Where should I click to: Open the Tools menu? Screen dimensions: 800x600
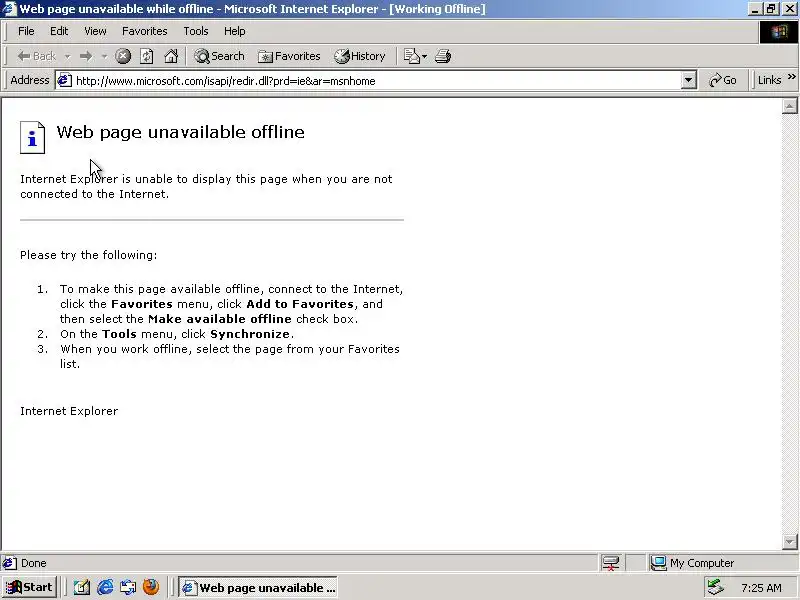tap(196, 31)
